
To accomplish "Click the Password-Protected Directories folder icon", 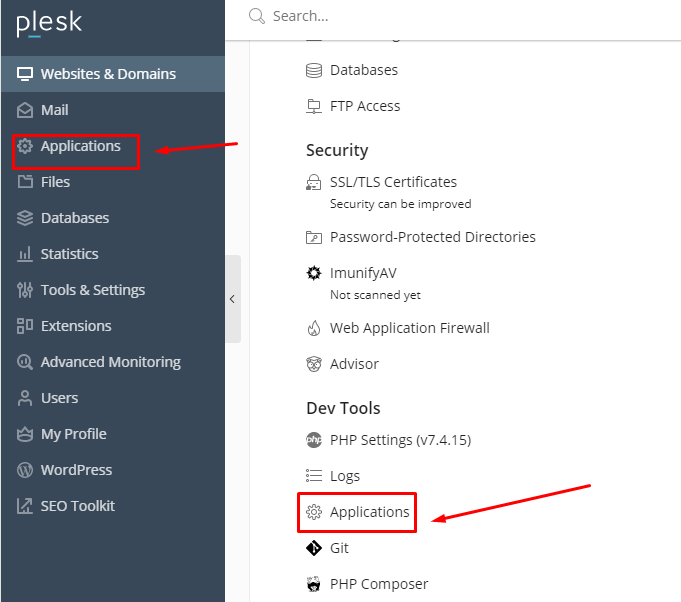I will point(314,237).
